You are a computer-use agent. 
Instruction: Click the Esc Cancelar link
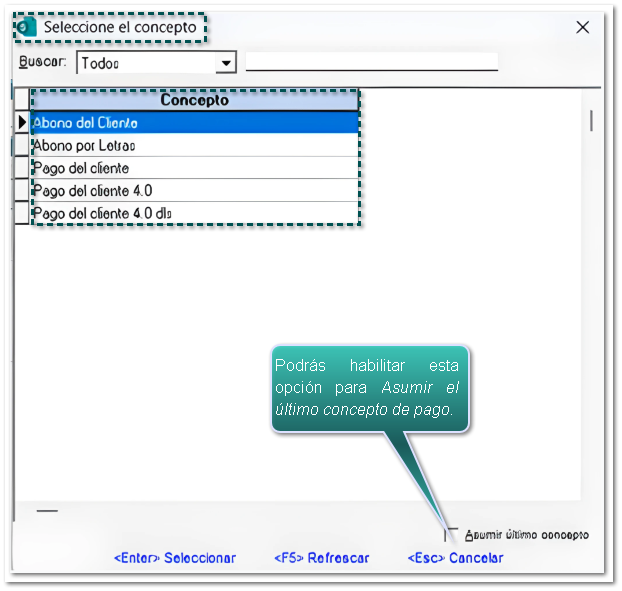(x=455, y=558)
